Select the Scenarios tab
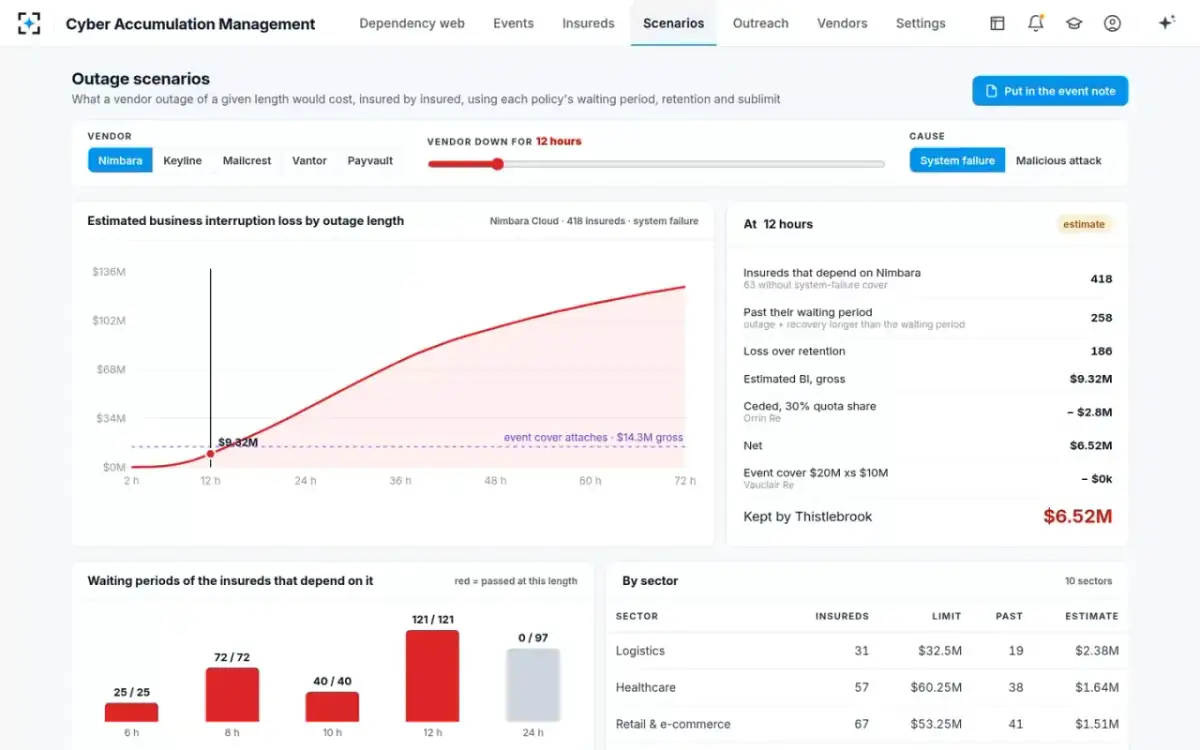1200x750 pixels. click(x=673, y=23)
